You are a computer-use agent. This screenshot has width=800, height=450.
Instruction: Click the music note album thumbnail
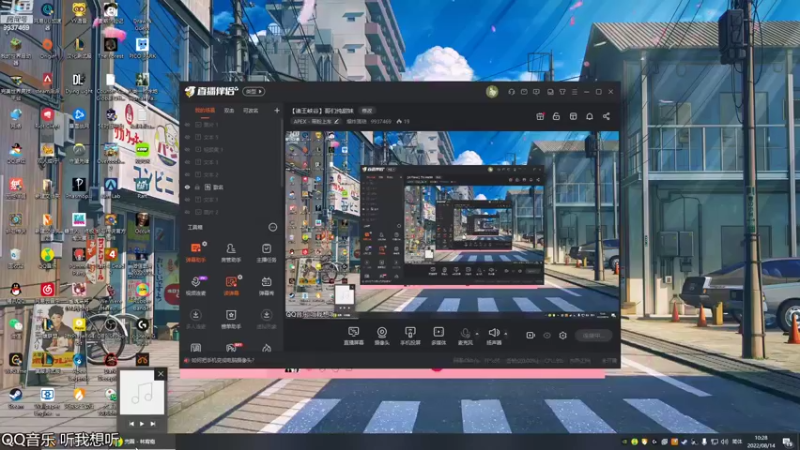tap(142, 392)
